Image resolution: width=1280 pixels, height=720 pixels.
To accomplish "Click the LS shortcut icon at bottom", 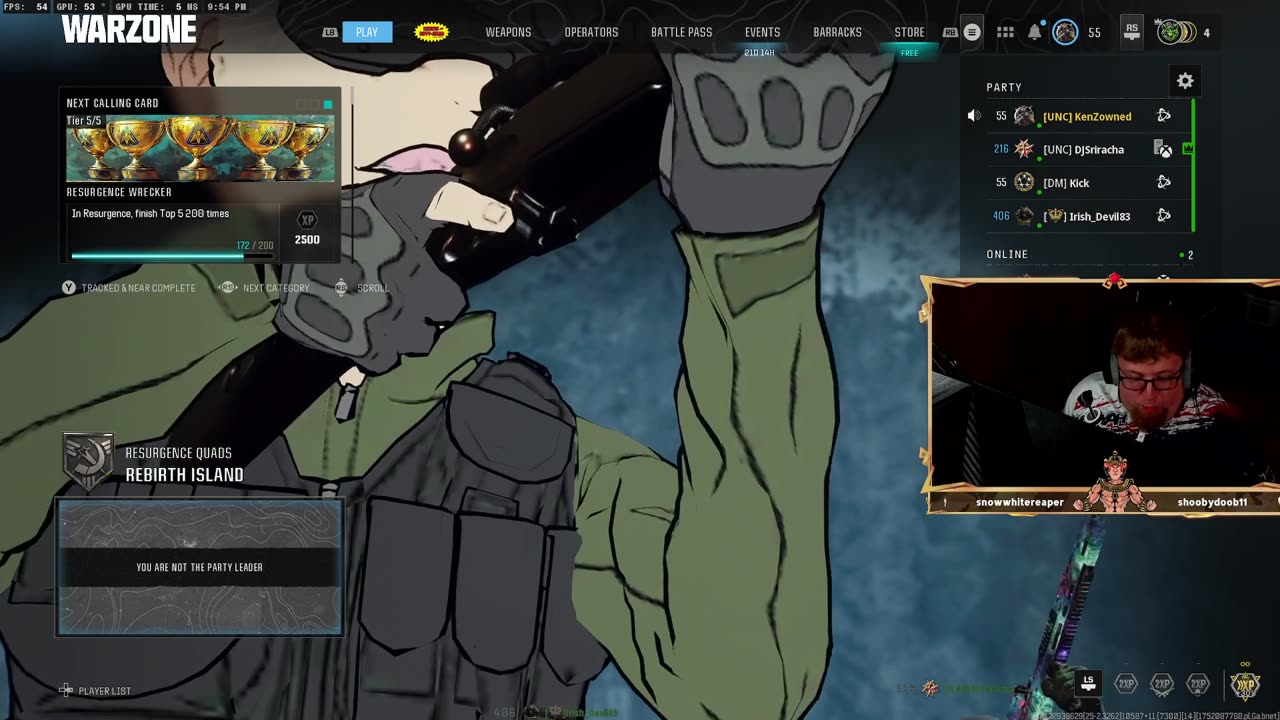I will 1088,683.
